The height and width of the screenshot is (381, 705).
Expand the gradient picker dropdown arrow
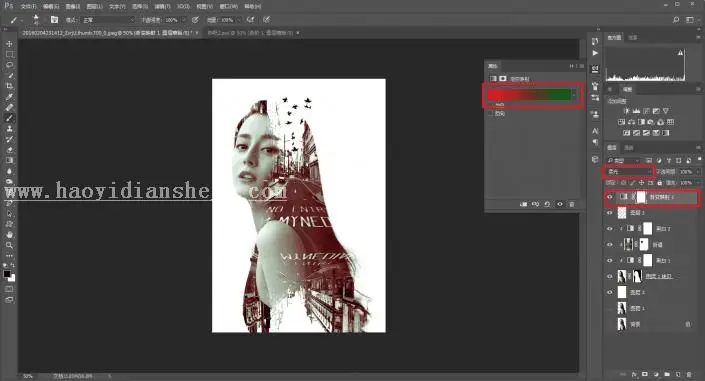pyautogui.click(x=574, y=94)
